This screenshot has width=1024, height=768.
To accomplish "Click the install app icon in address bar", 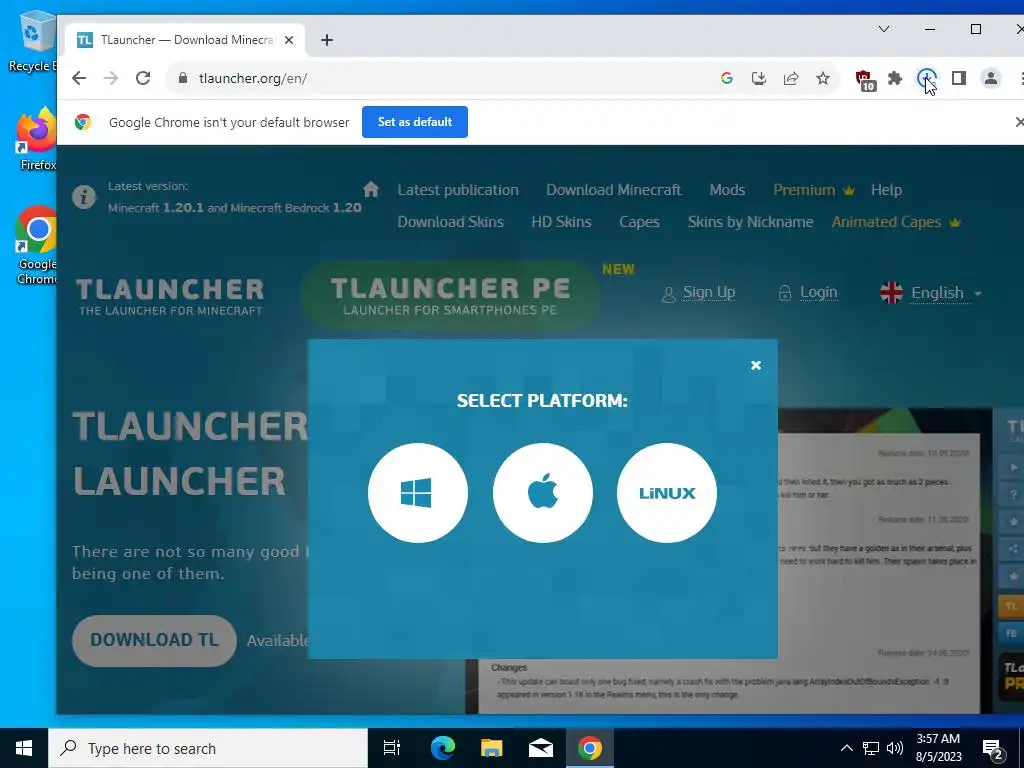I will tap(759, 78).
